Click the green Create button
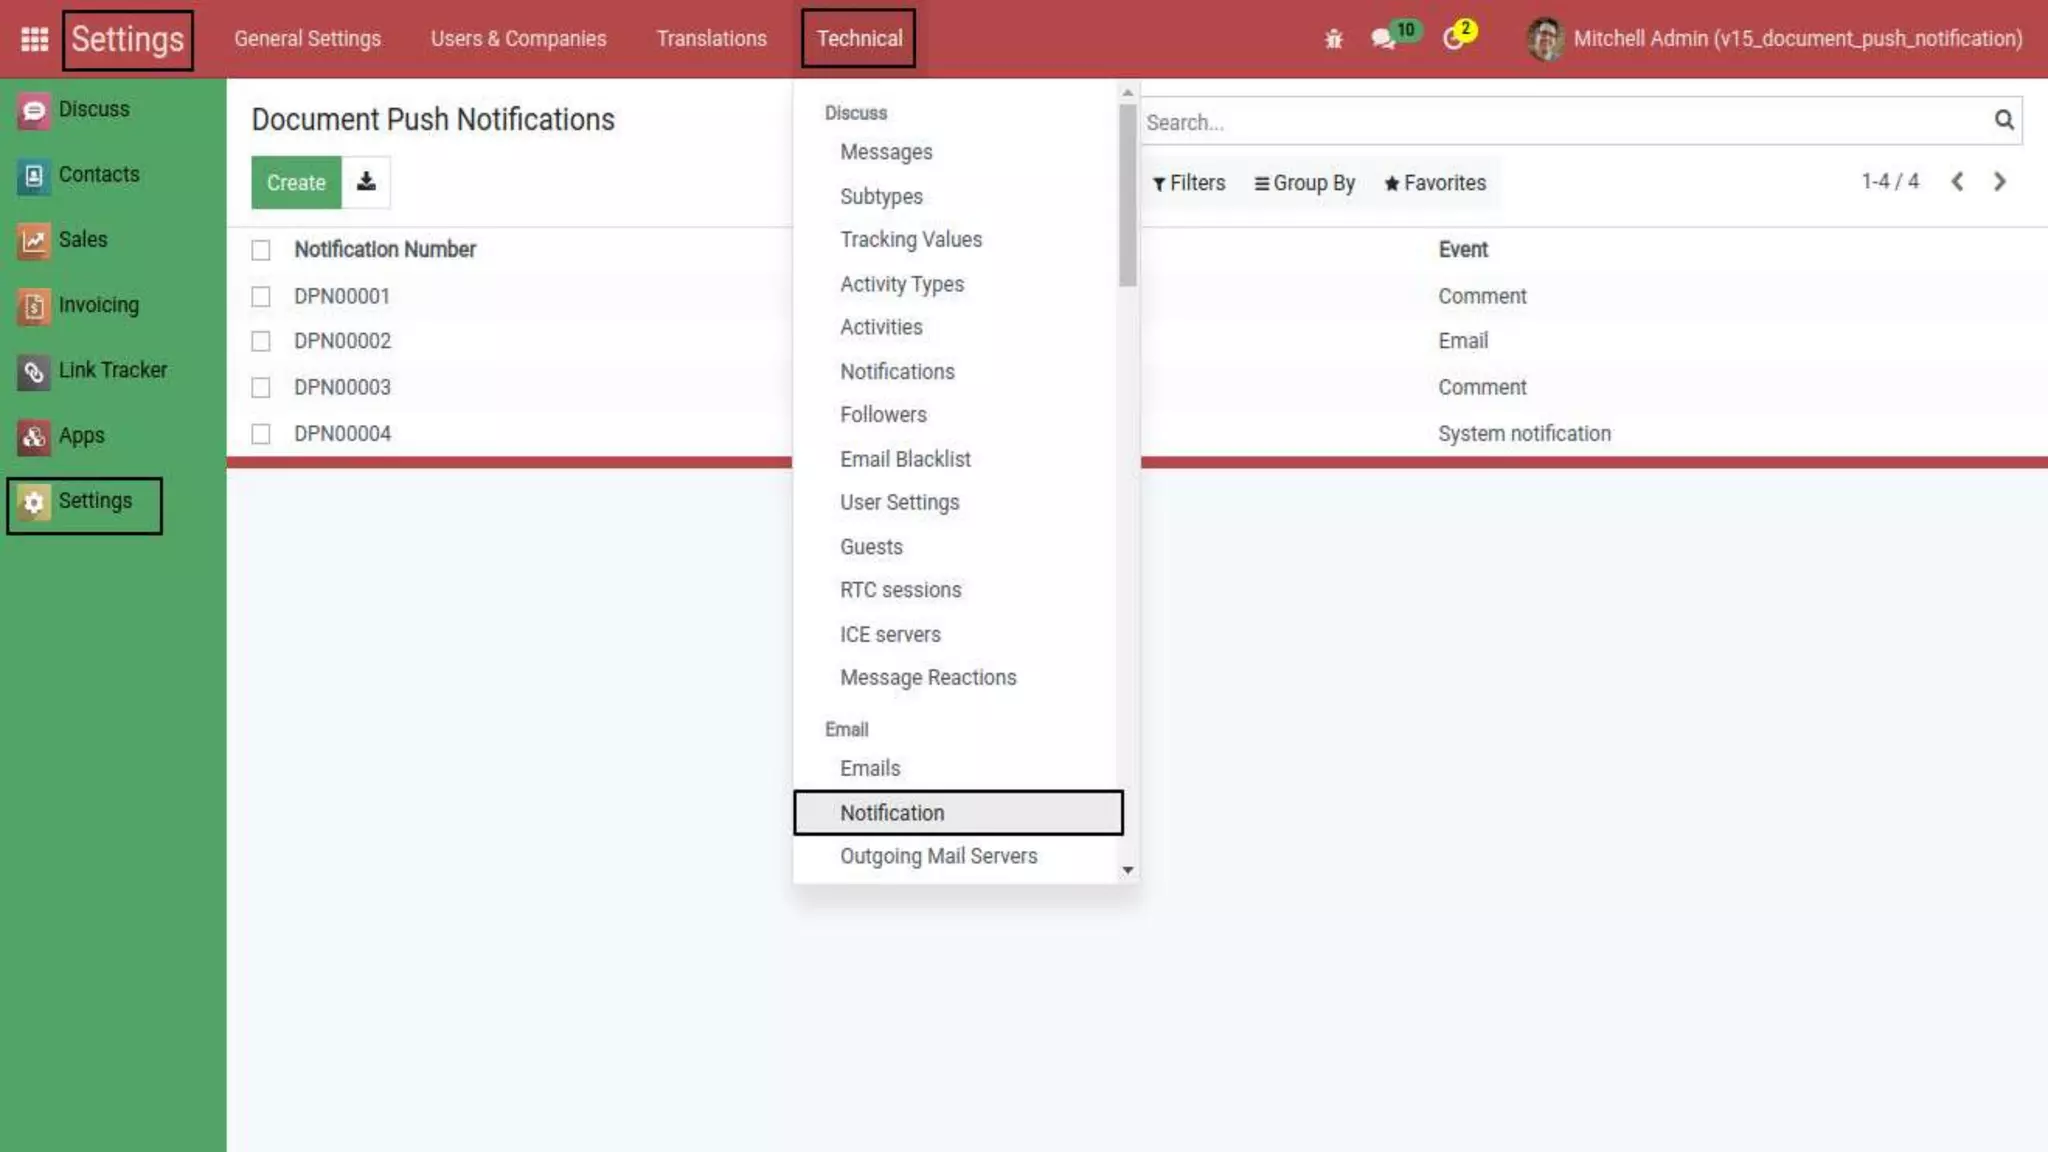 point(296,183)
